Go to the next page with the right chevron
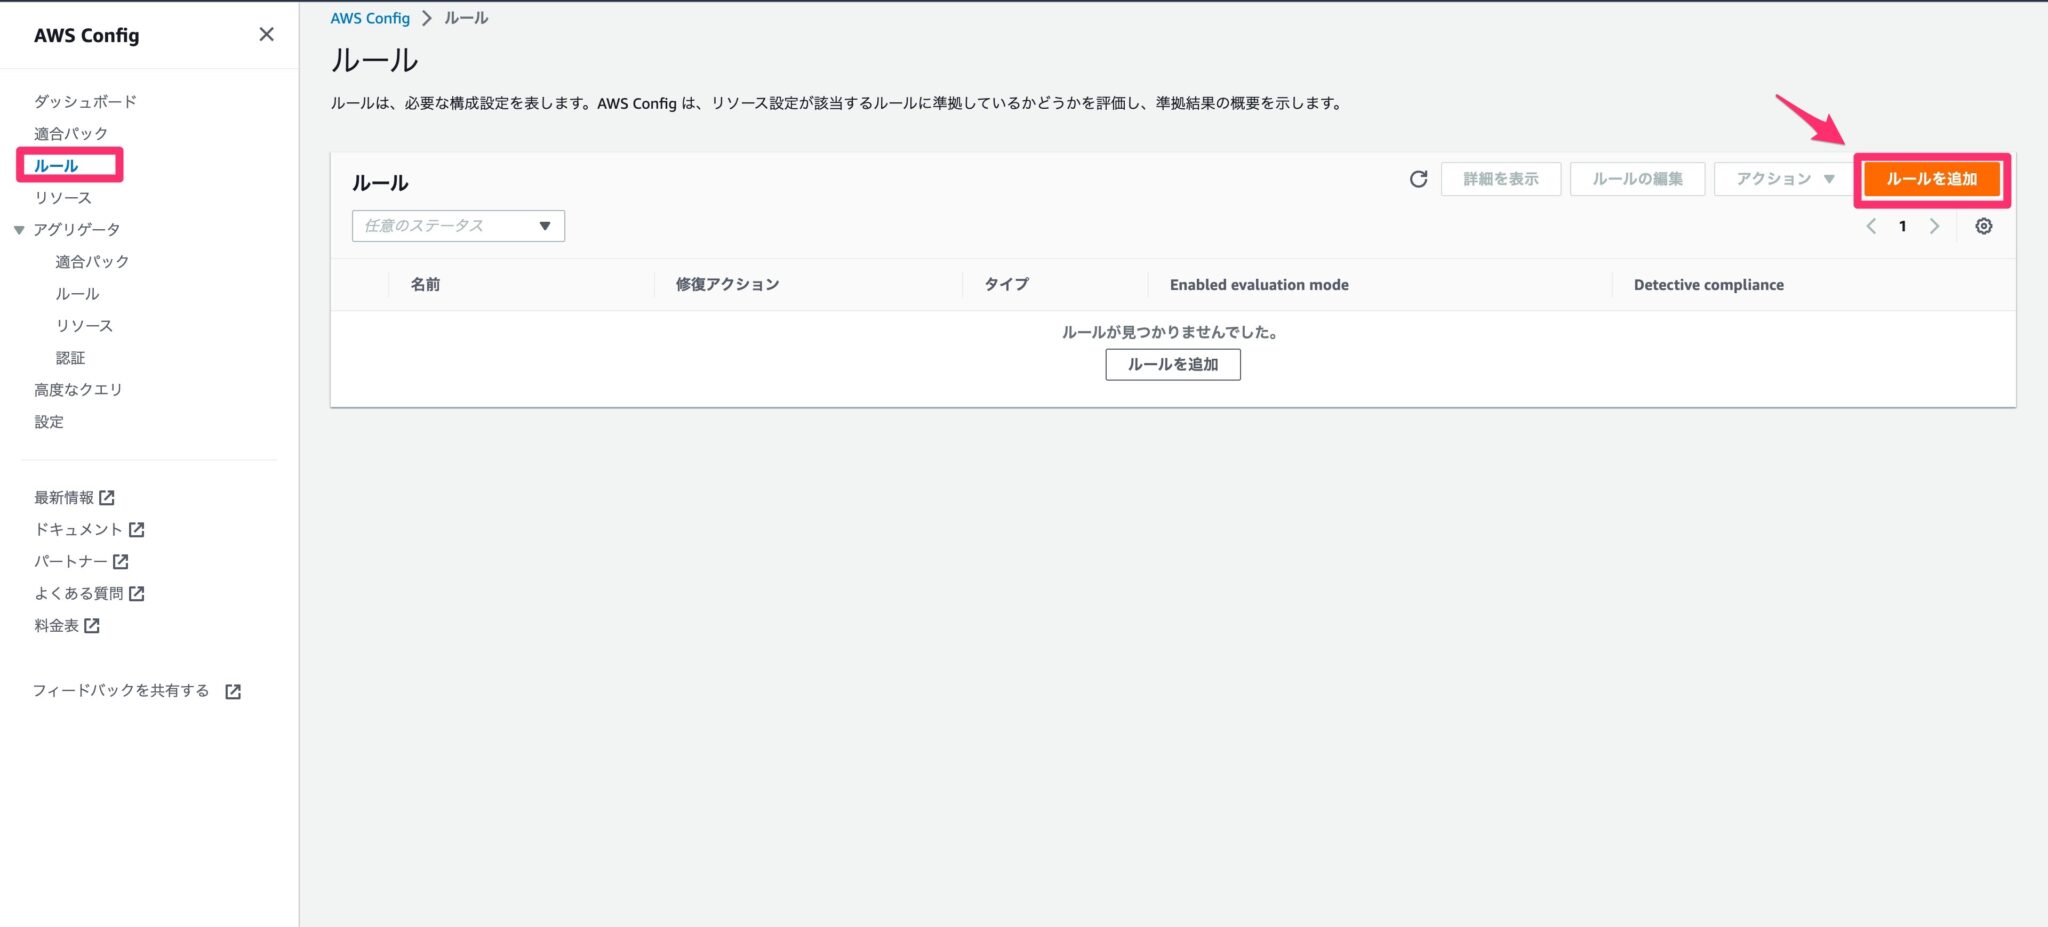2048x927 pixels. 1935,225
